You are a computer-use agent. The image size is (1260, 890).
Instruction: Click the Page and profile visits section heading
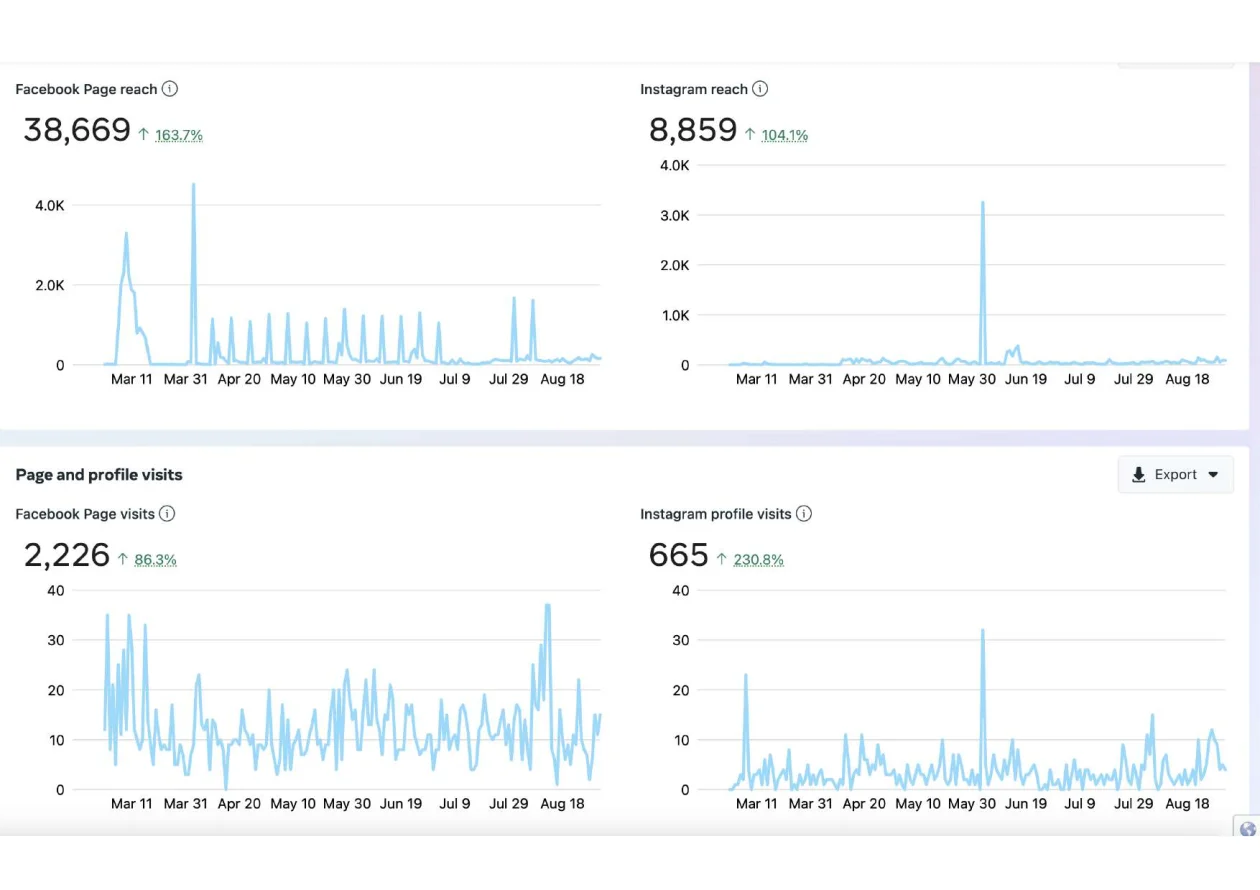pos(98,474)
